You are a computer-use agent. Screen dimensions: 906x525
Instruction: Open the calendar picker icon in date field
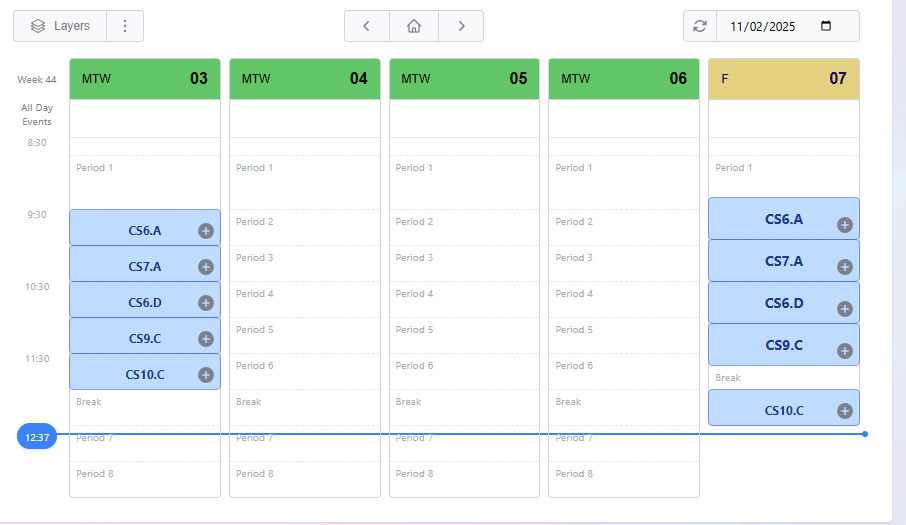[x=826, y=26]
